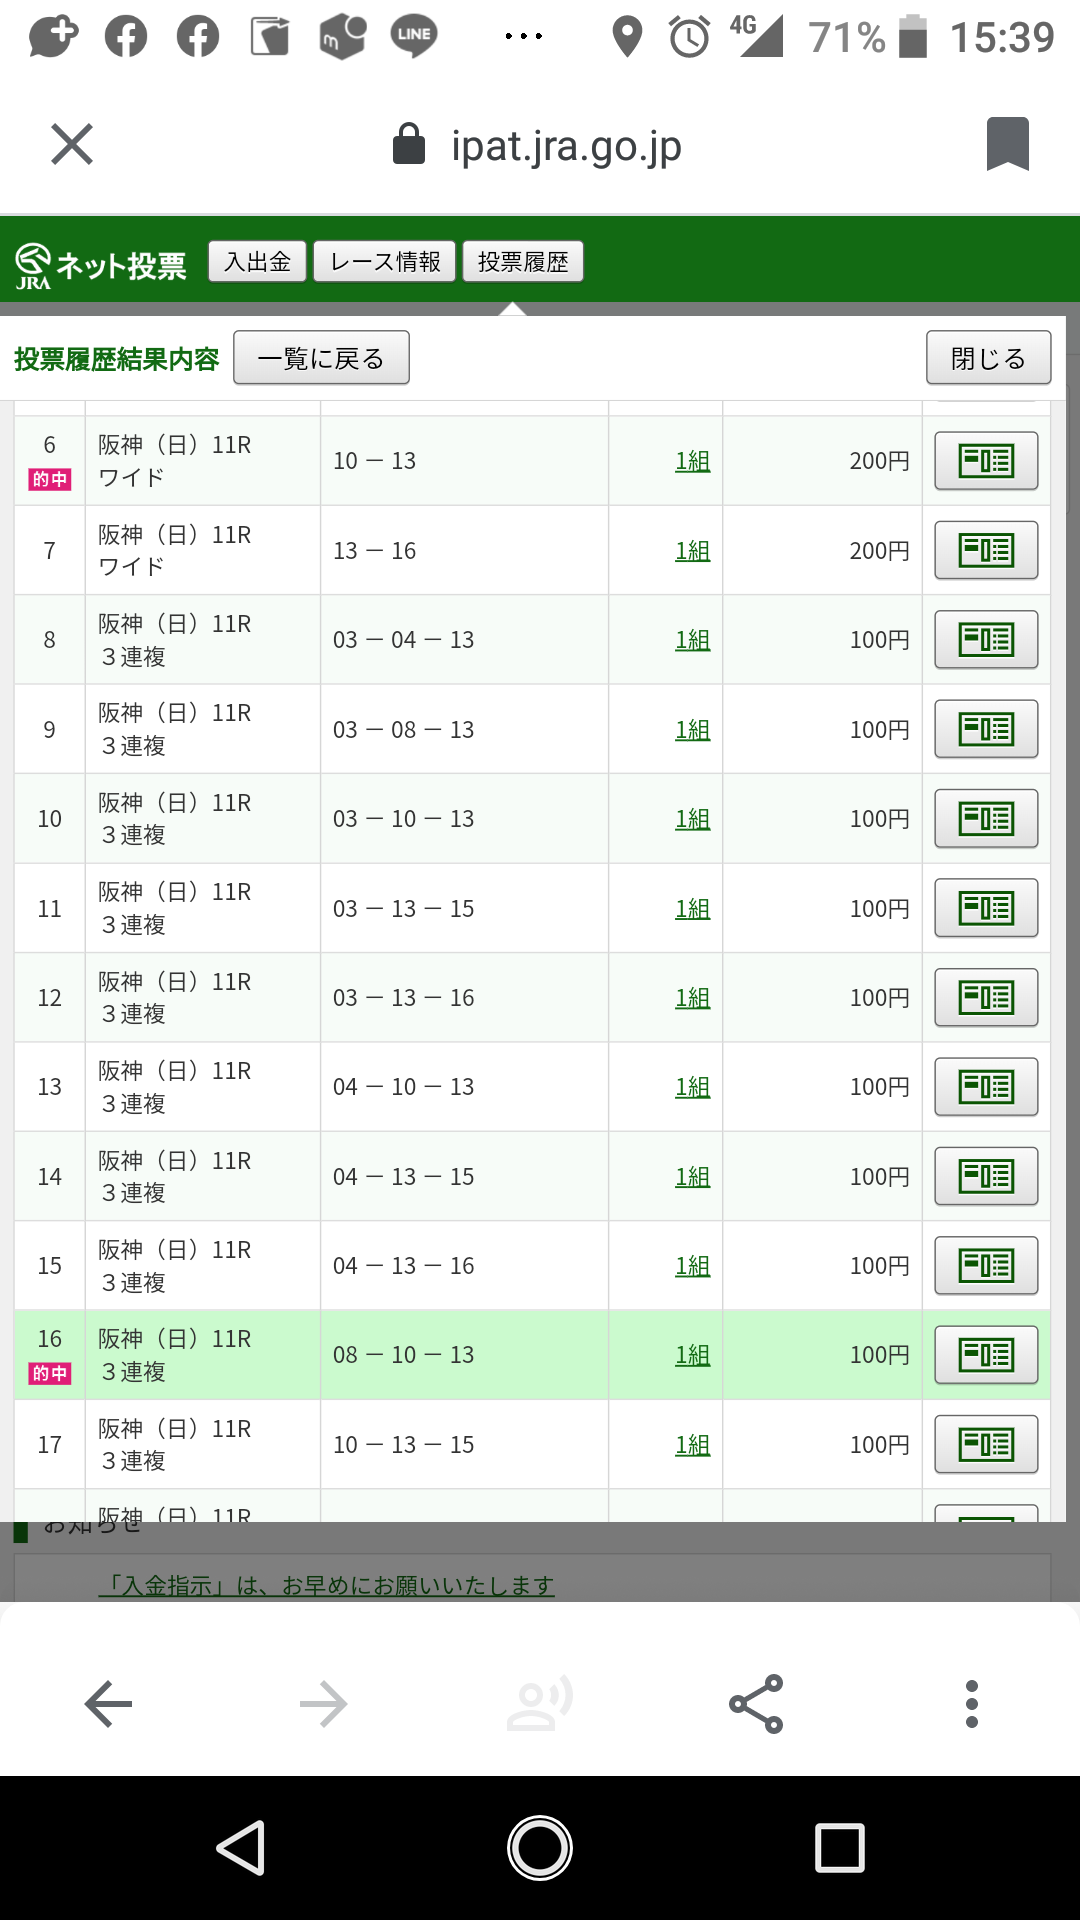Screen dimensions: 1080x1920
Task: Open the レース情報 tab
Action: [x=385, y=262]
